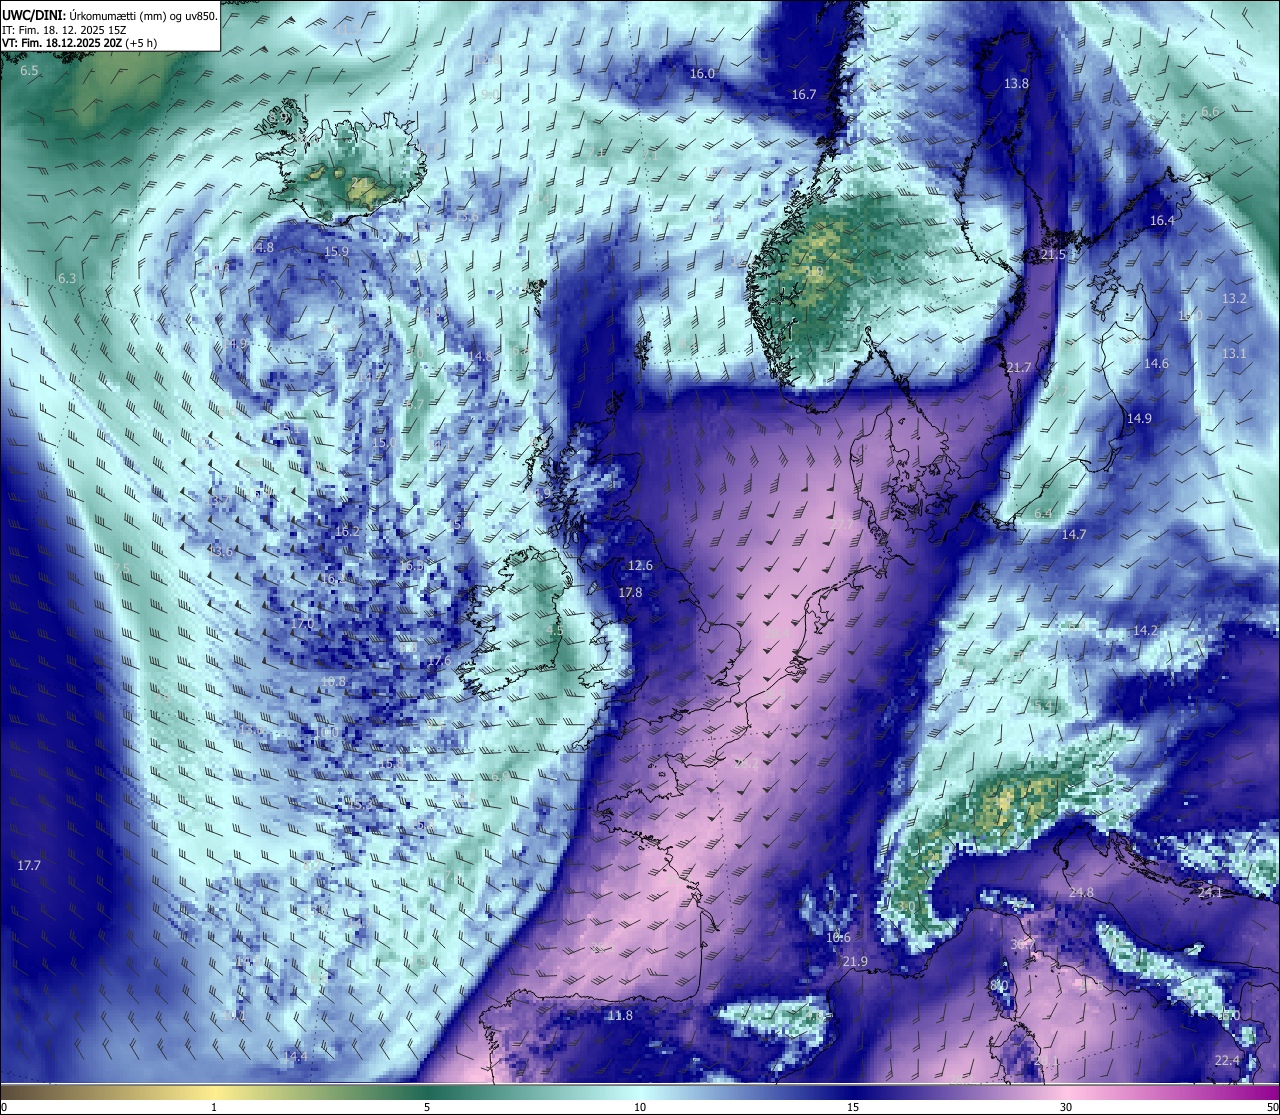
Task: Click the VT: Fim. 18.12.2025 20Z (+5 h) line
Action: pos(79,43)
